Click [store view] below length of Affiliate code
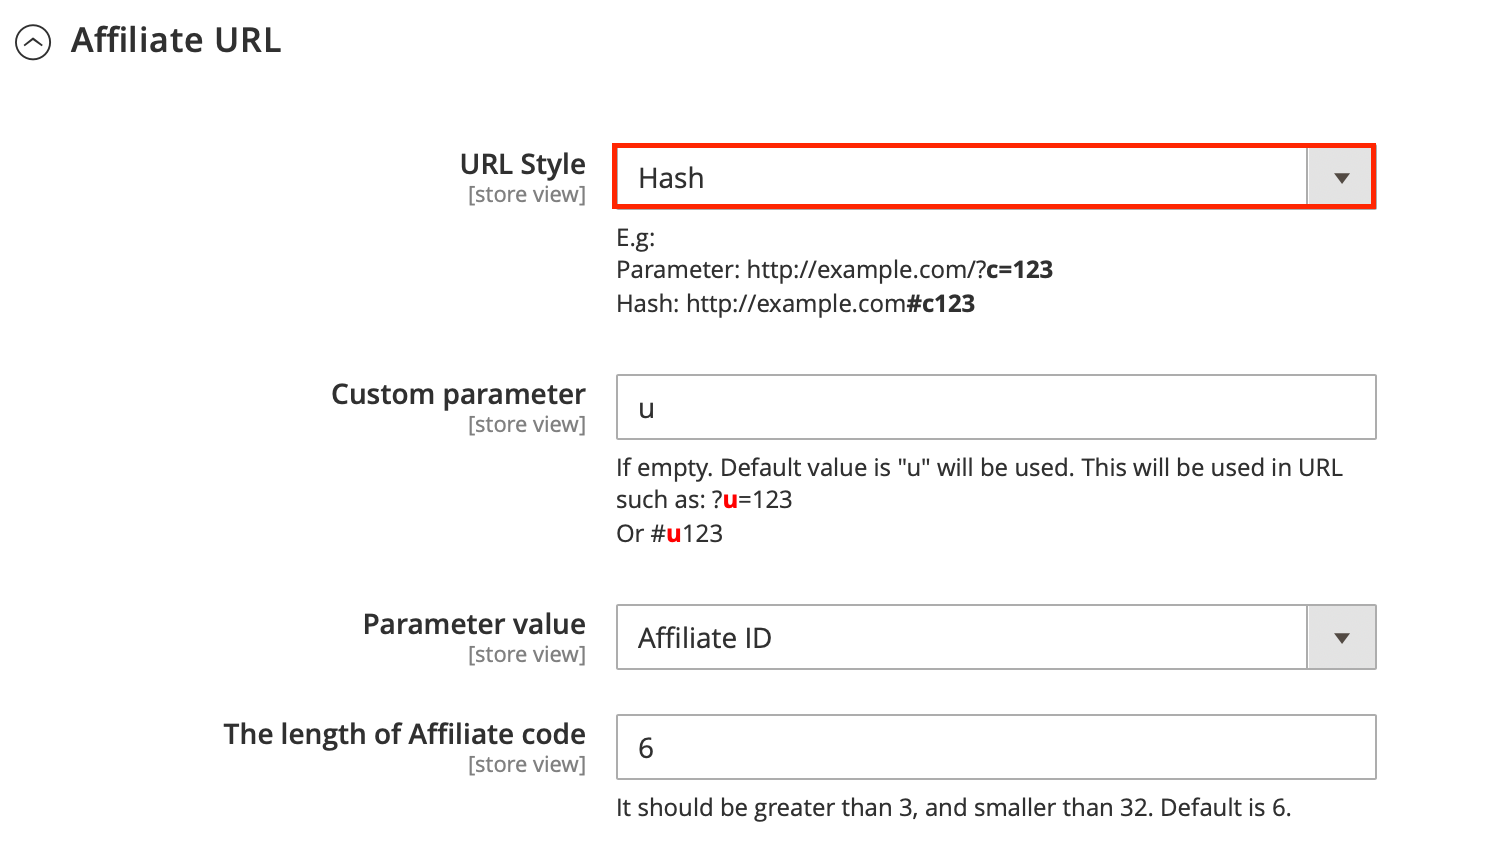 point(527,764)
